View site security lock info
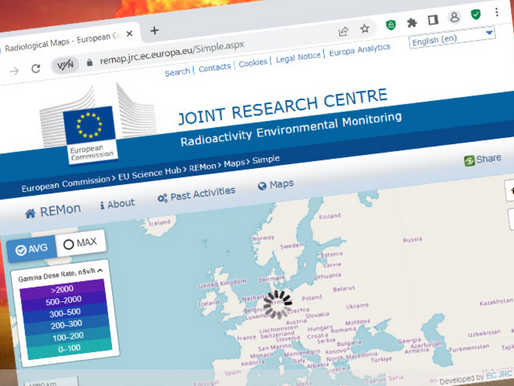Image resolution: width=514 pixels, height=386 pixels. 89,62
